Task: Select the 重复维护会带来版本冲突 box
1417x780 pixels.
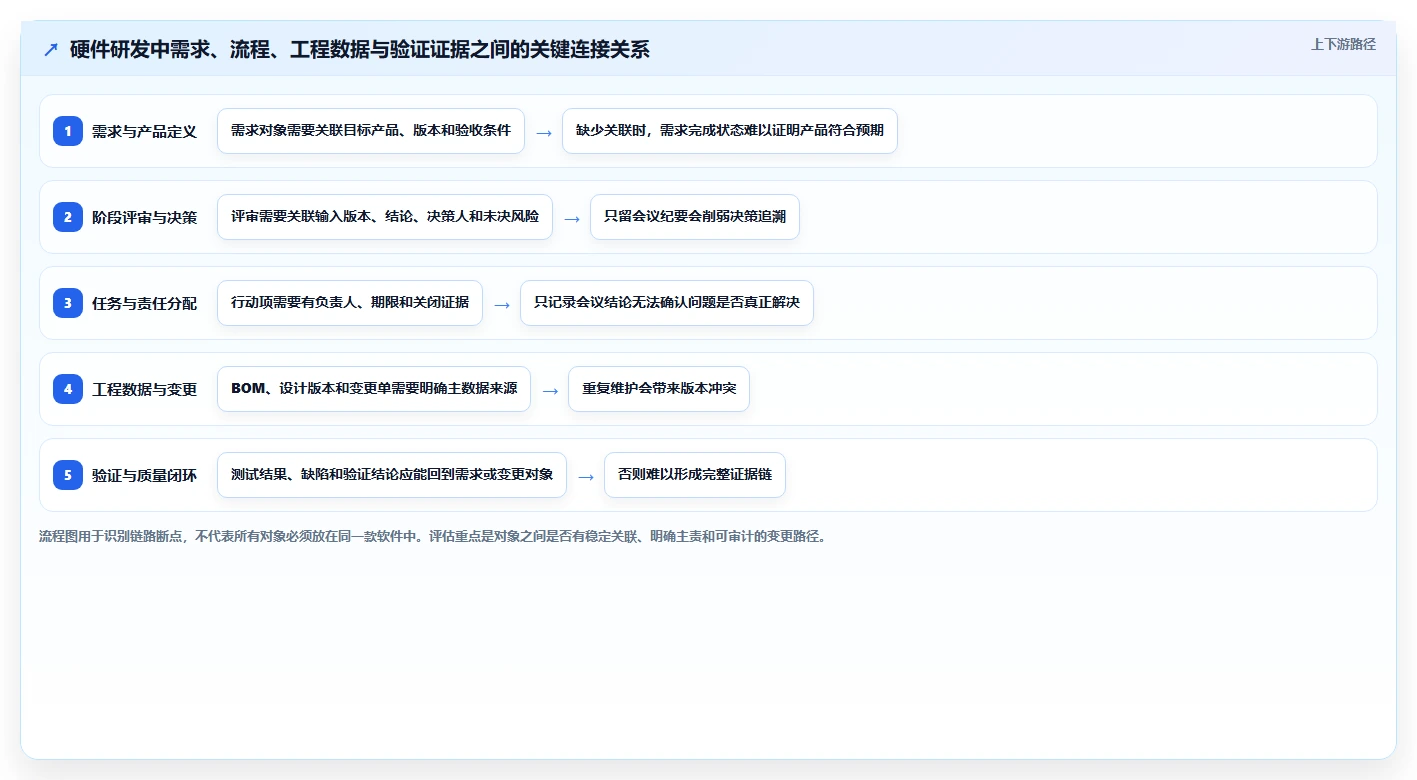Action: pyautogui.click(x=659, y=389)
